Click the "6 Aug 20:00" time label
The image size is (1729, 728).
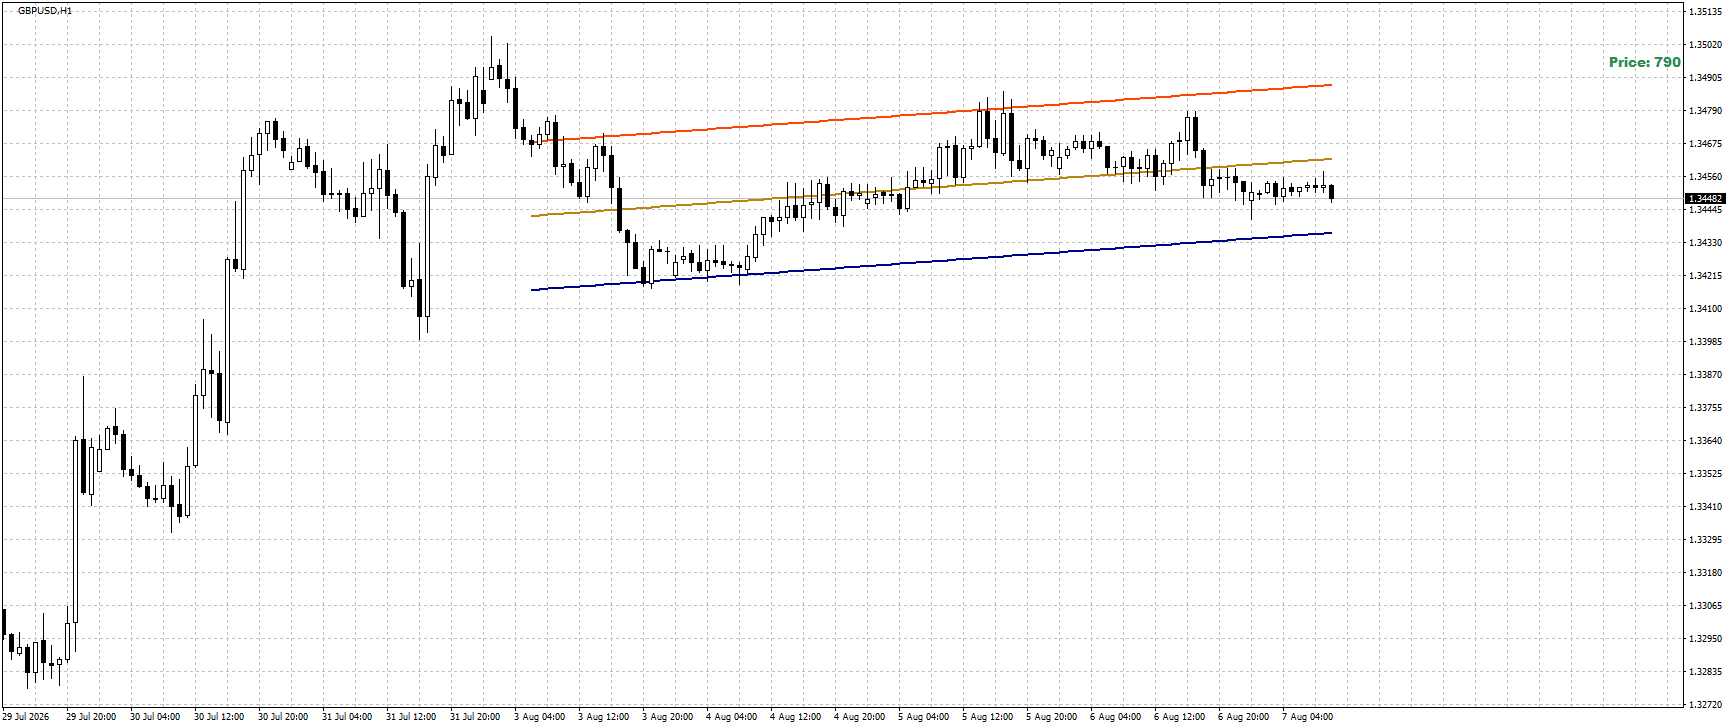click(1244, 717)
